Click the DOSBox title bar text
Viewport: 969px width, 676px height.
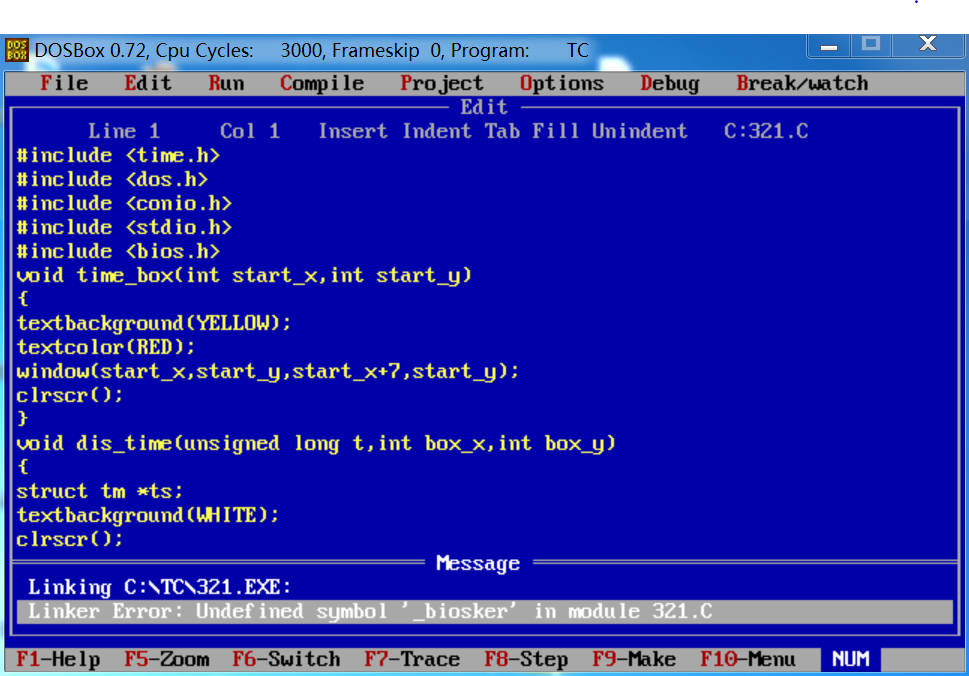click(311, 50)
